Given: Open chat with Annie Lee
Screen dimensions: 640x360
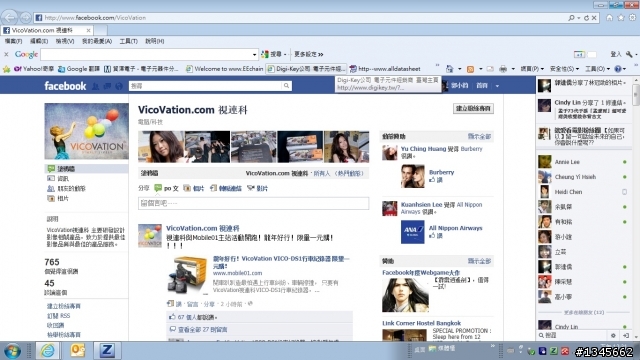Looking at the screenshot, I should point(583,162).
